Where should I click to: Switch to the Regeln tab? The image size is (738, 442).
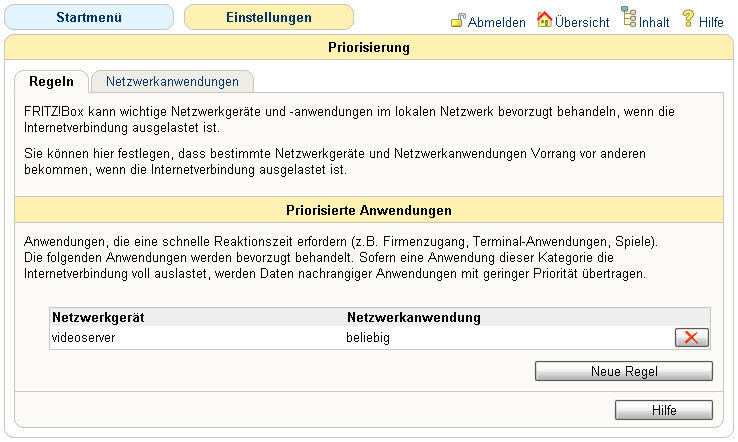[x=51, y=81]
